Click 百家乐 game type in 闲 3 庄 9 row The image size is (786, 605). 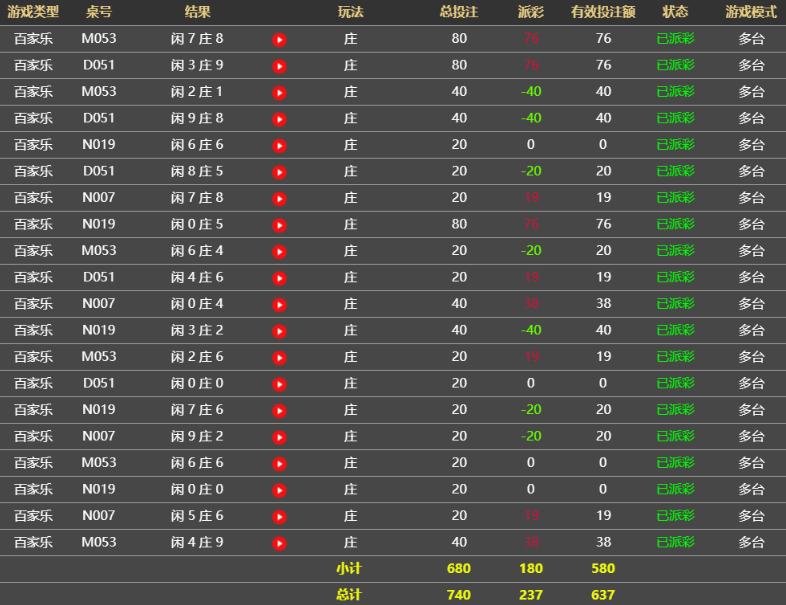click(x=33, y=65)
